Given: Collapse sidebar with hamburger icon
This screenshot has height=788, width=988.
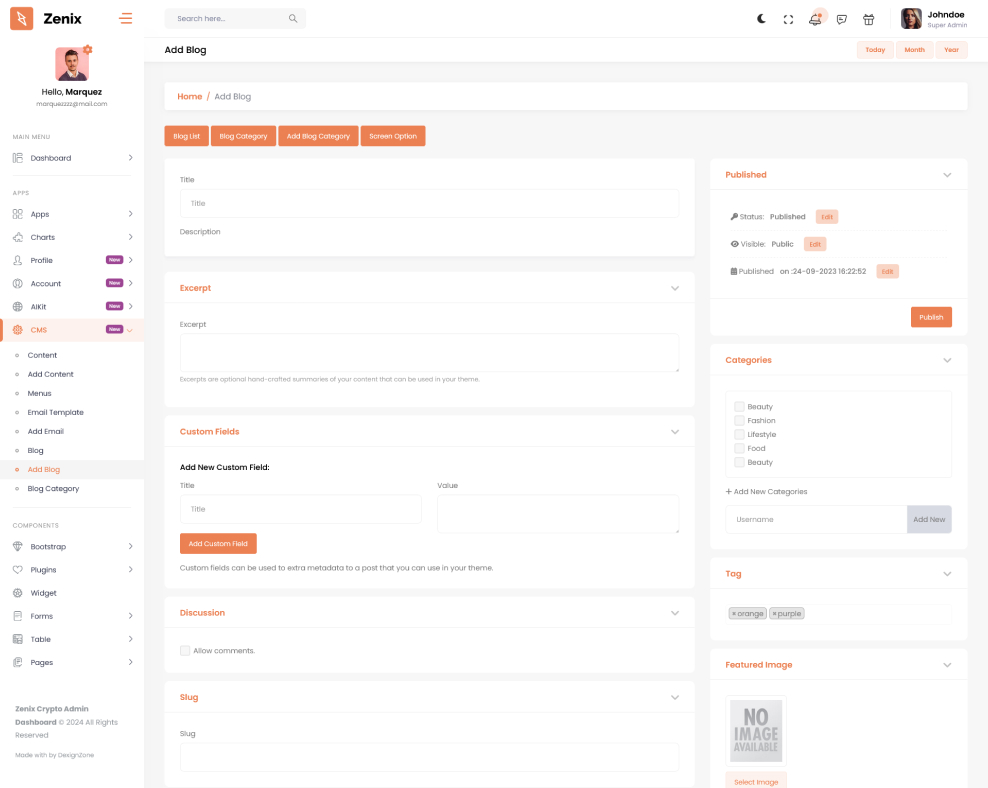Looking at the screenshot, I should coord(125,18).
